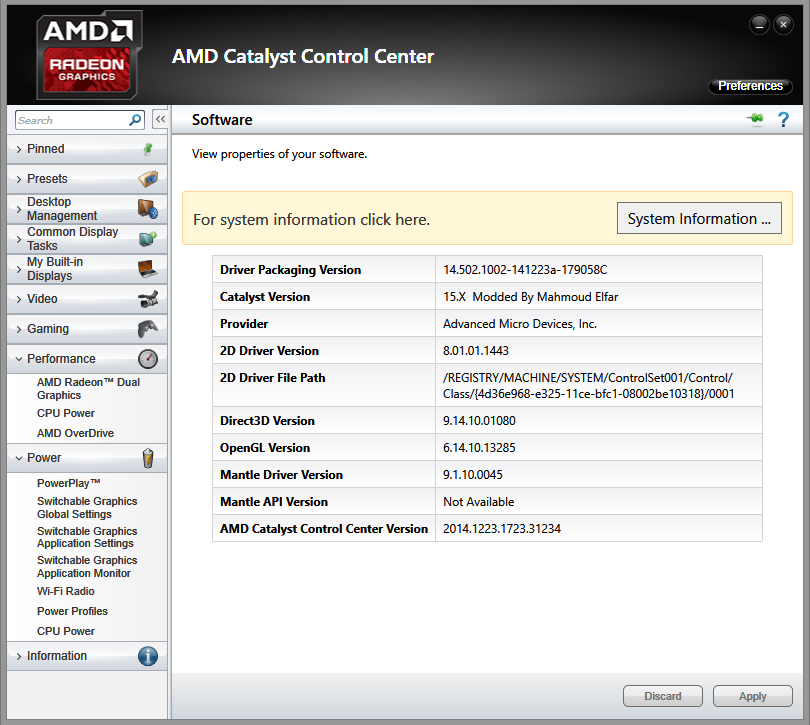Viewport: 810px width, 725px height.
Task: Expand the Video section
Action: pos(87,299)
